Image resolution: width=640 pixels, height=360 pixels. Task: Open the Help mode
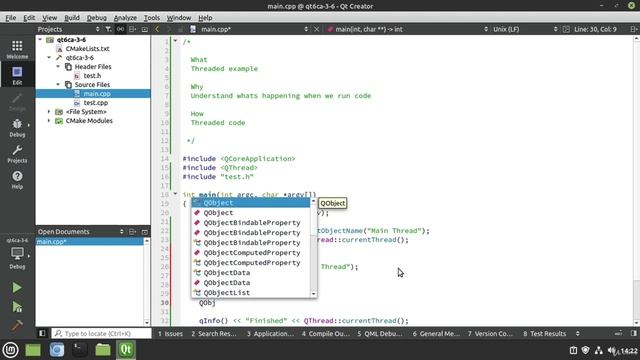click(x=17, y=180)
